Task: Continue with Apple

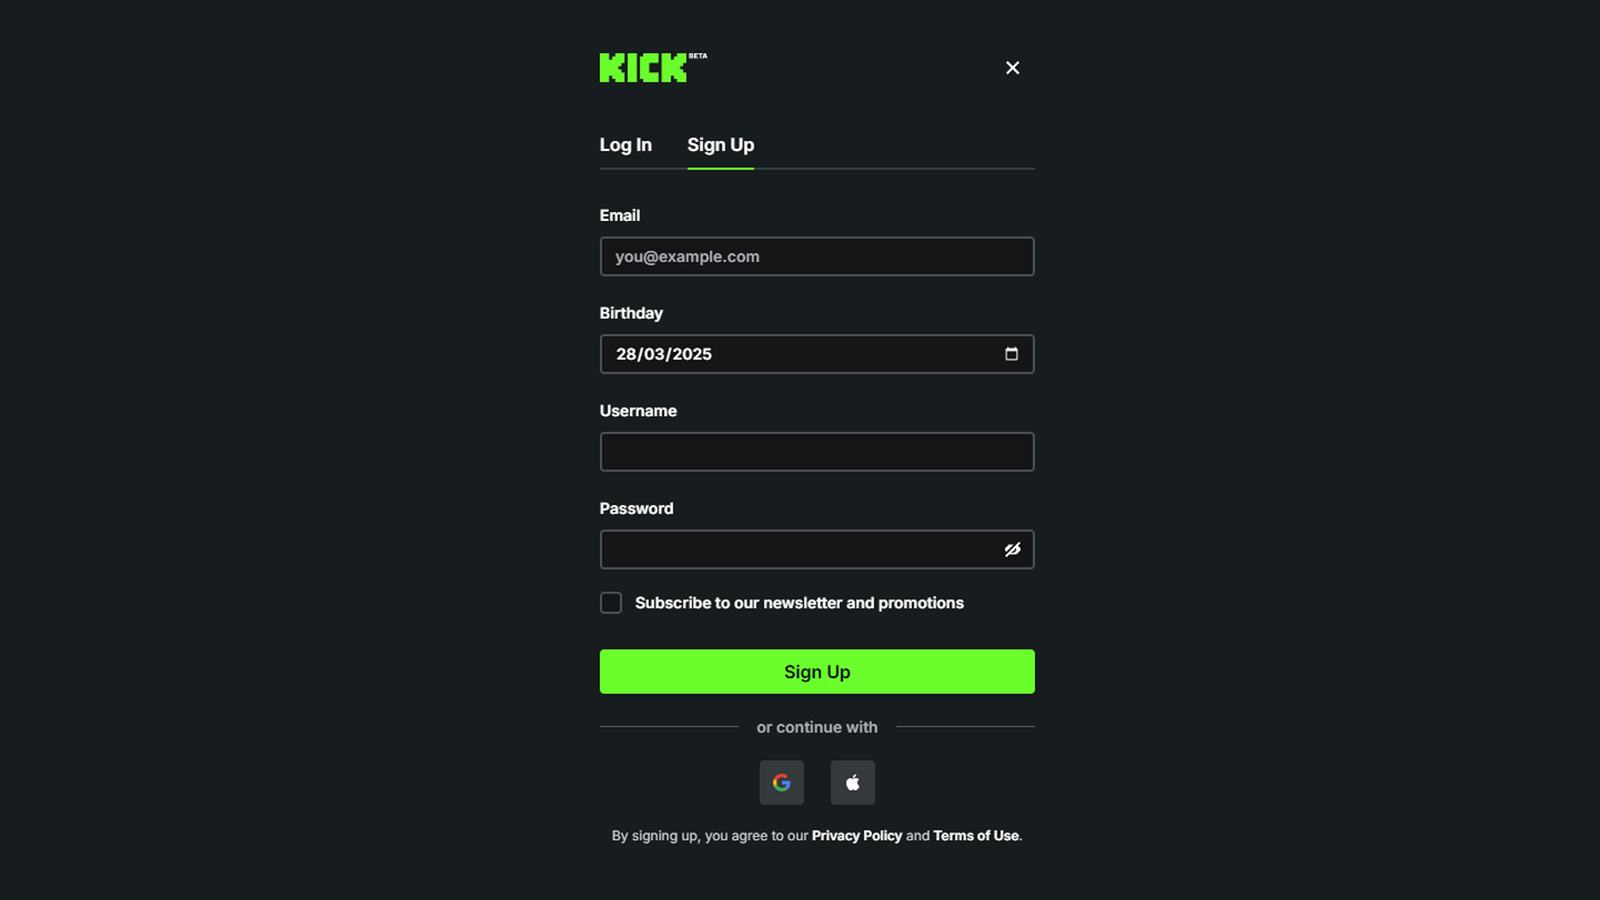Action: tap(852, 782)
